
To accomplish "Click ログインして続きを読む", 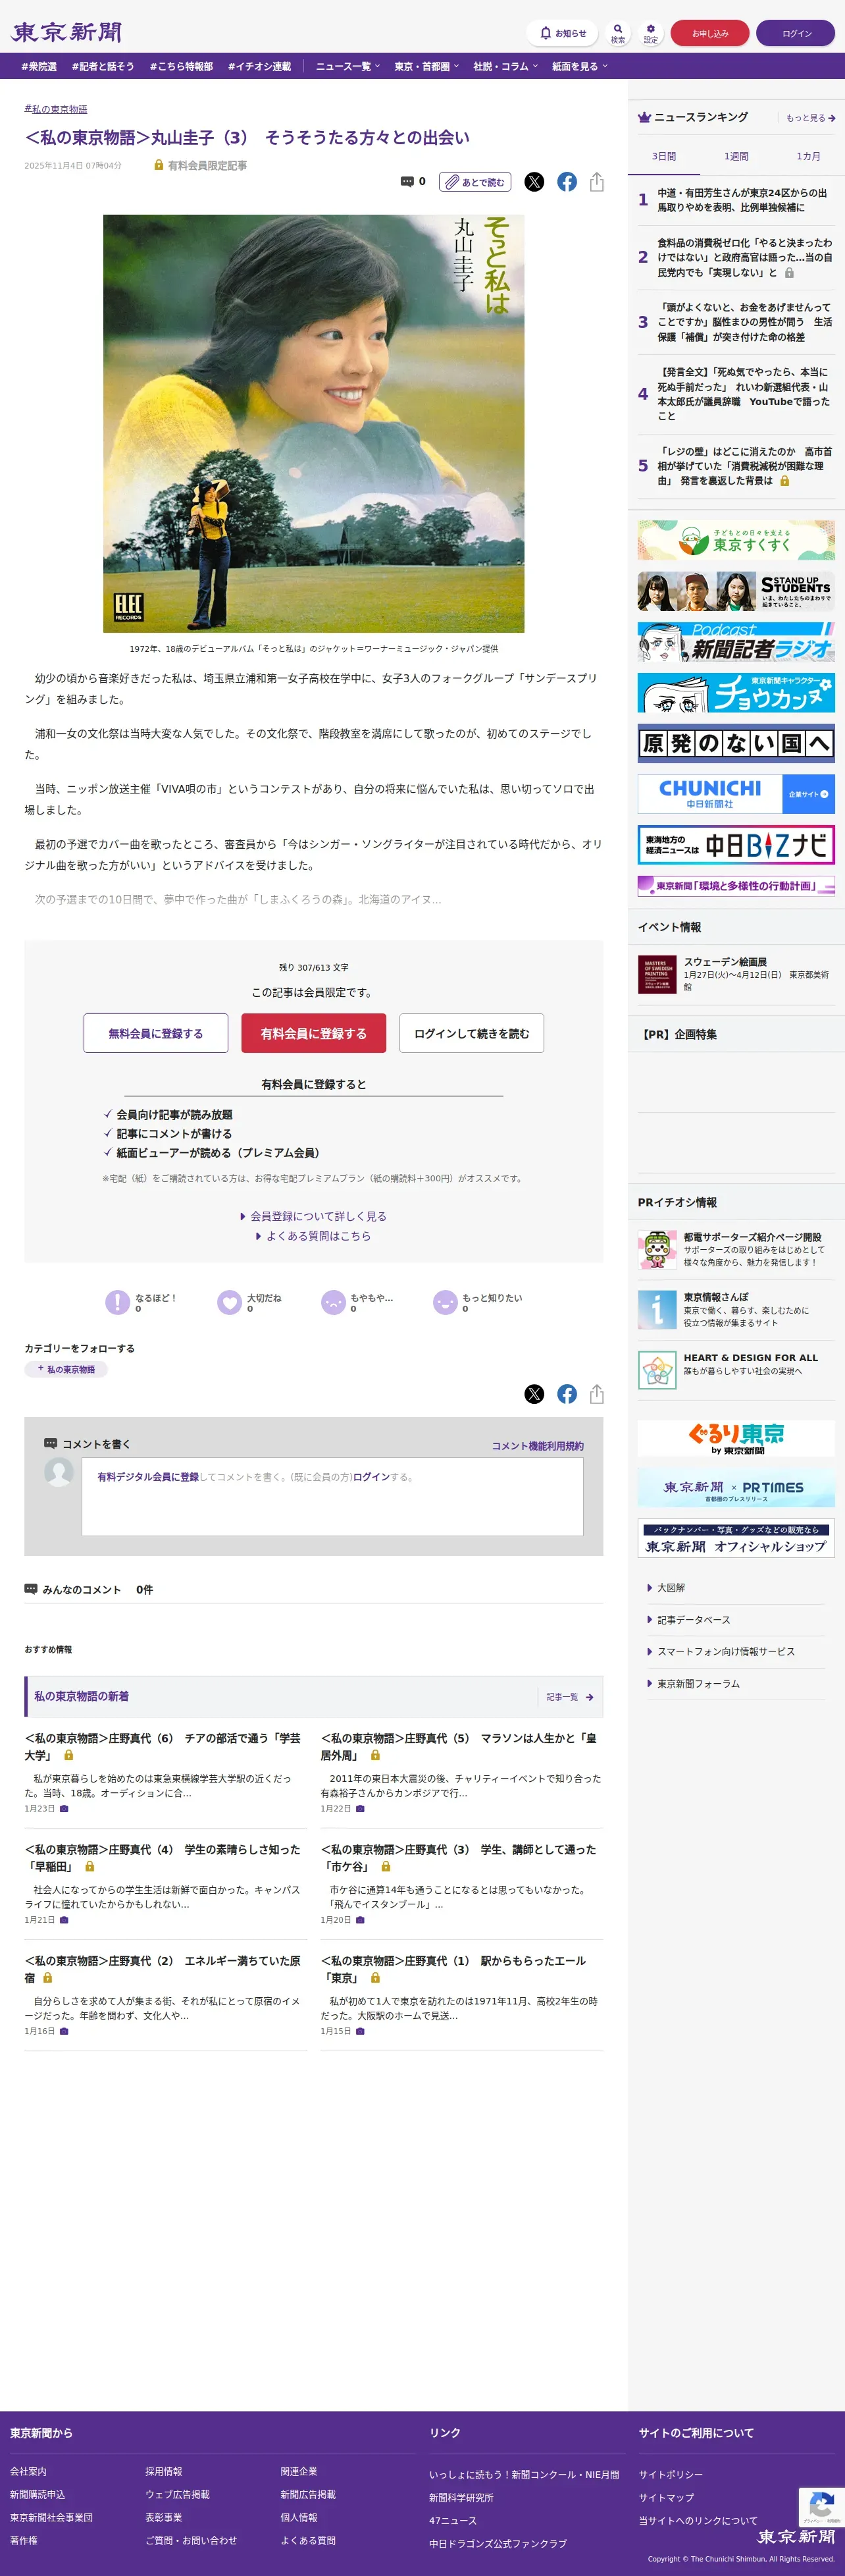I will (x=472, y=1033).
